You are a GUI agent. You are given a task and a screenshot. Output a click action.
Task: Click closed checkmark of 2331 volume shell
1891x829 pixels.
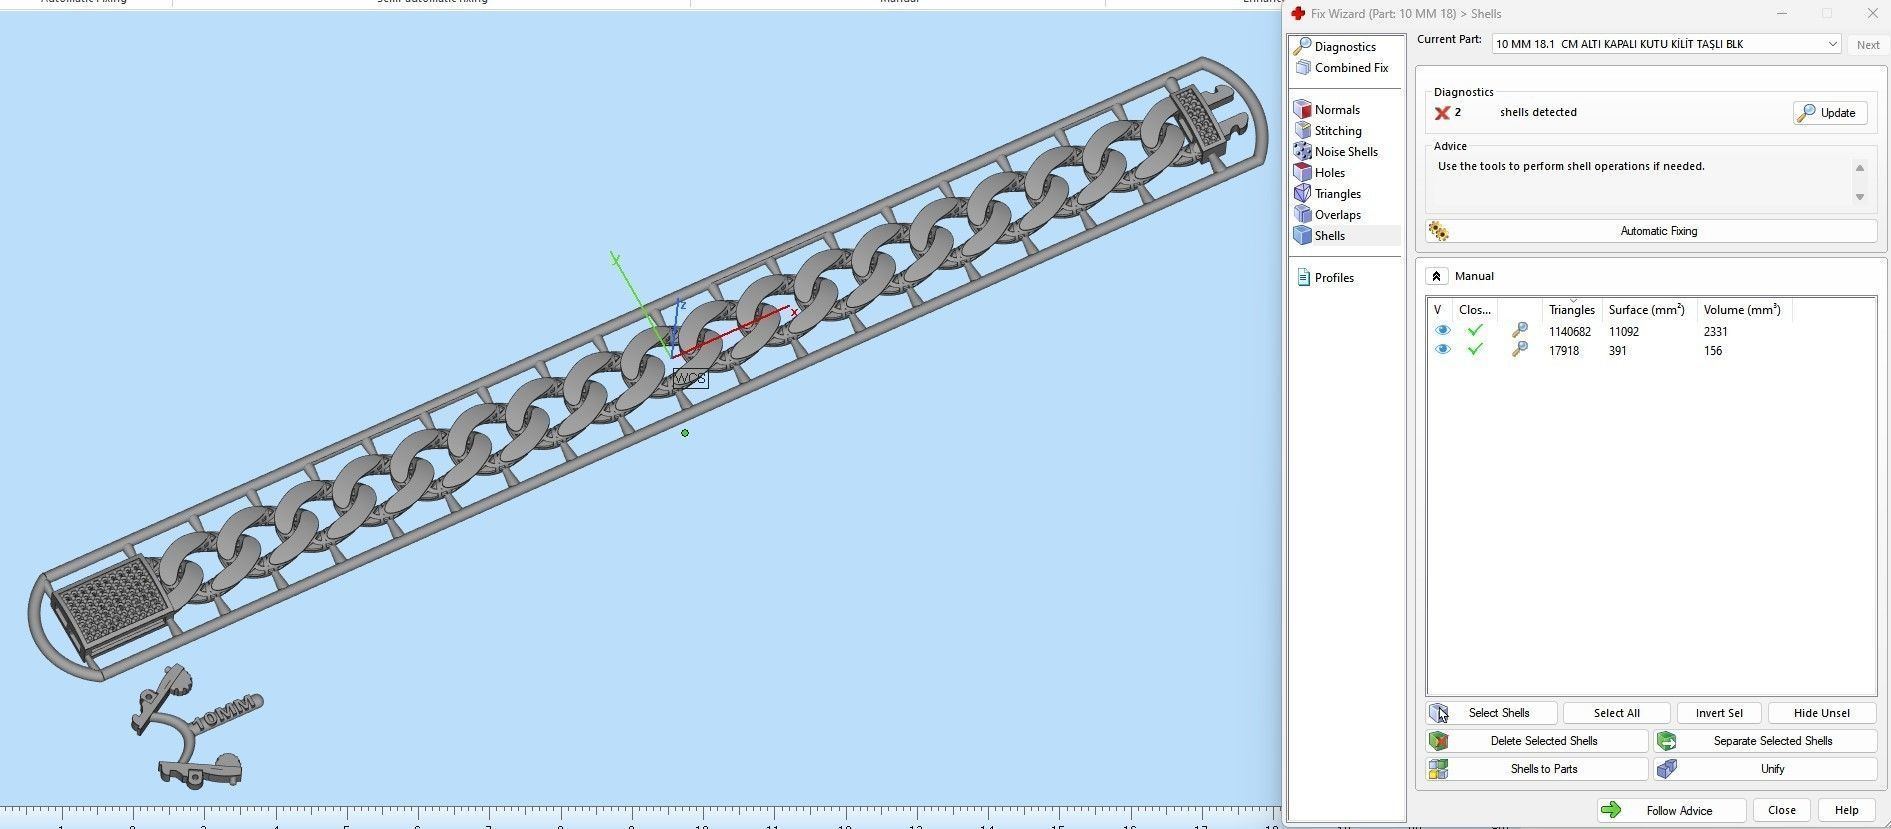pyautogui.click(x=1475, y=330)
